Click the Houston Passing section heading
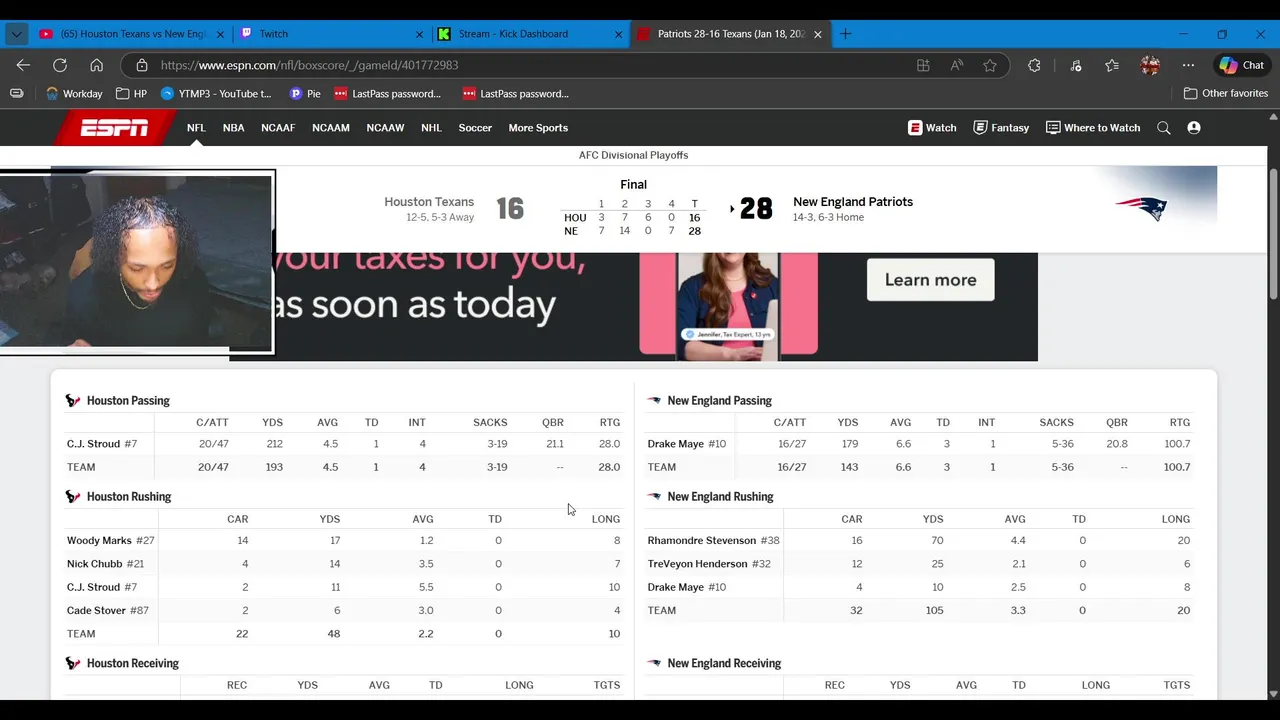 pos(128,401)
